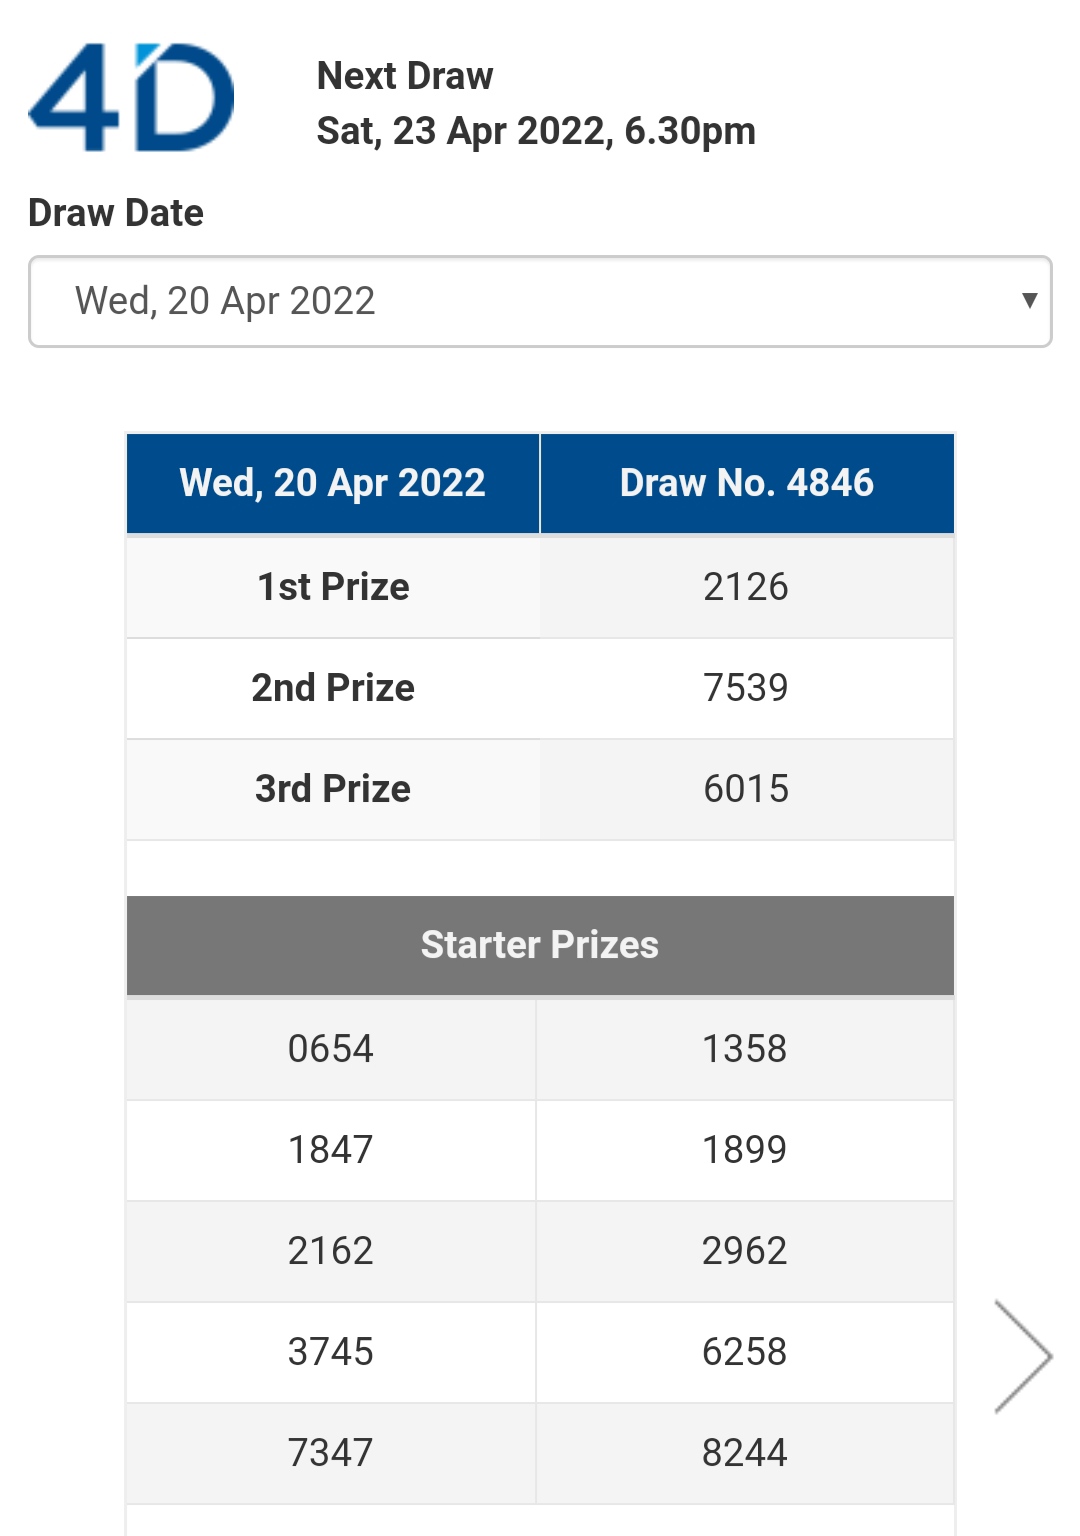Screen dimensions: 1080x1536
Task: Click the Starter Prizes header
Action: [x=540, y=945]
